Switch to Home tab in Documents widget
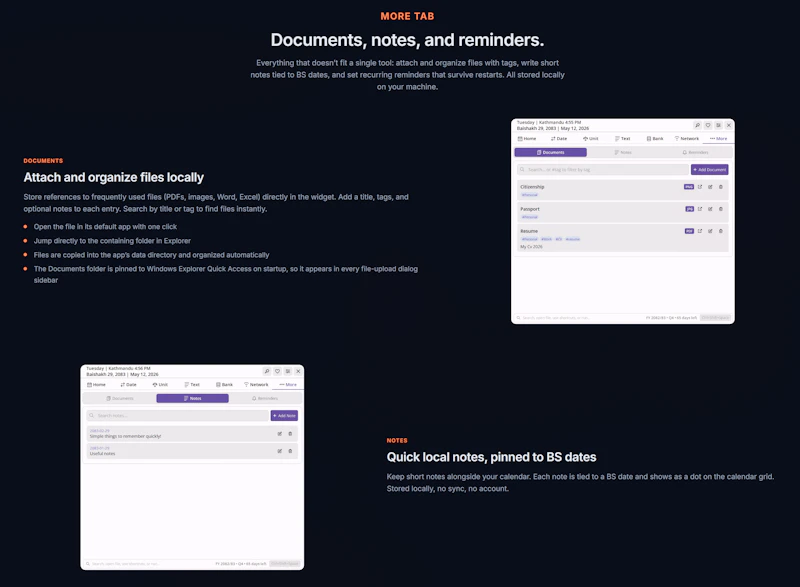 (527, 139)
